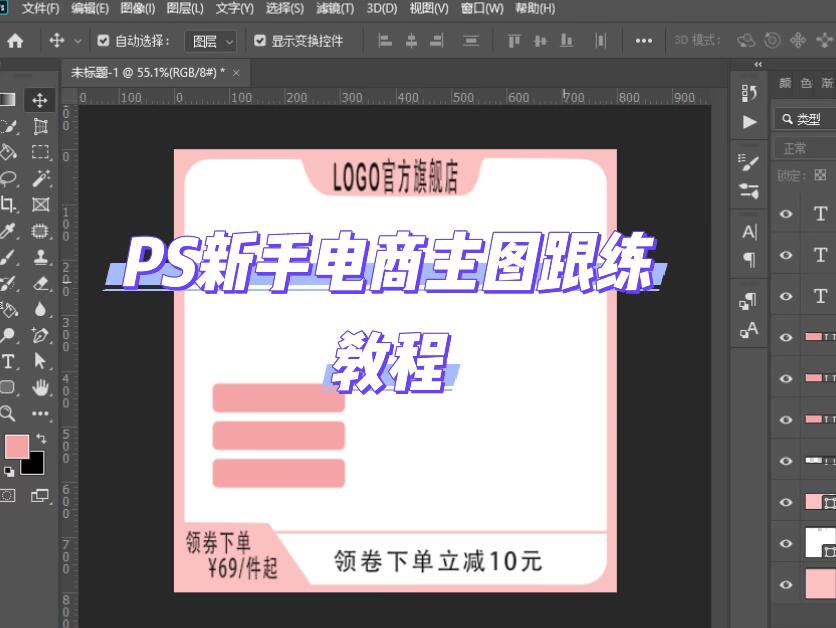This screenshot has height=628, width=836.
Task: Align bottom edges in options bar
Action: coord(567,41)
